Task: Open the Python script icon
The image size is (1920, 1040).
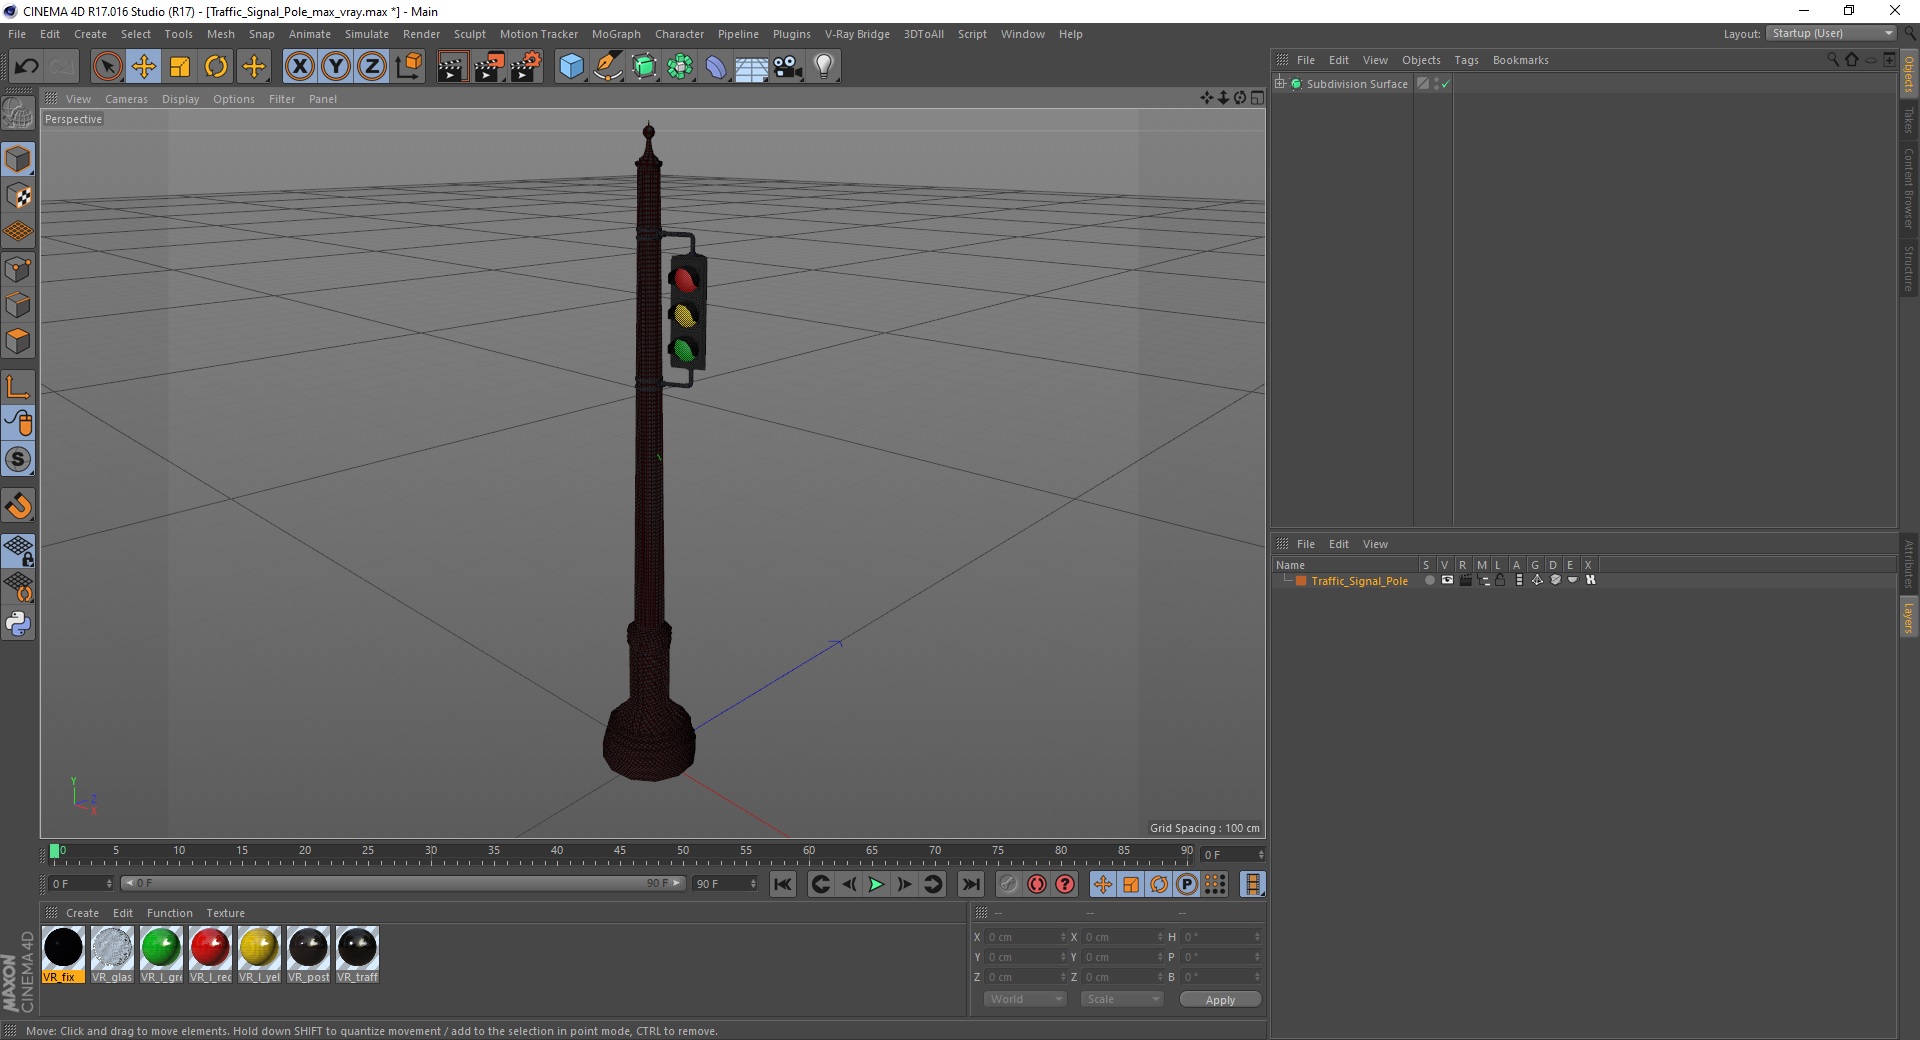Action: pyautogui.click(x=18, y=624)
